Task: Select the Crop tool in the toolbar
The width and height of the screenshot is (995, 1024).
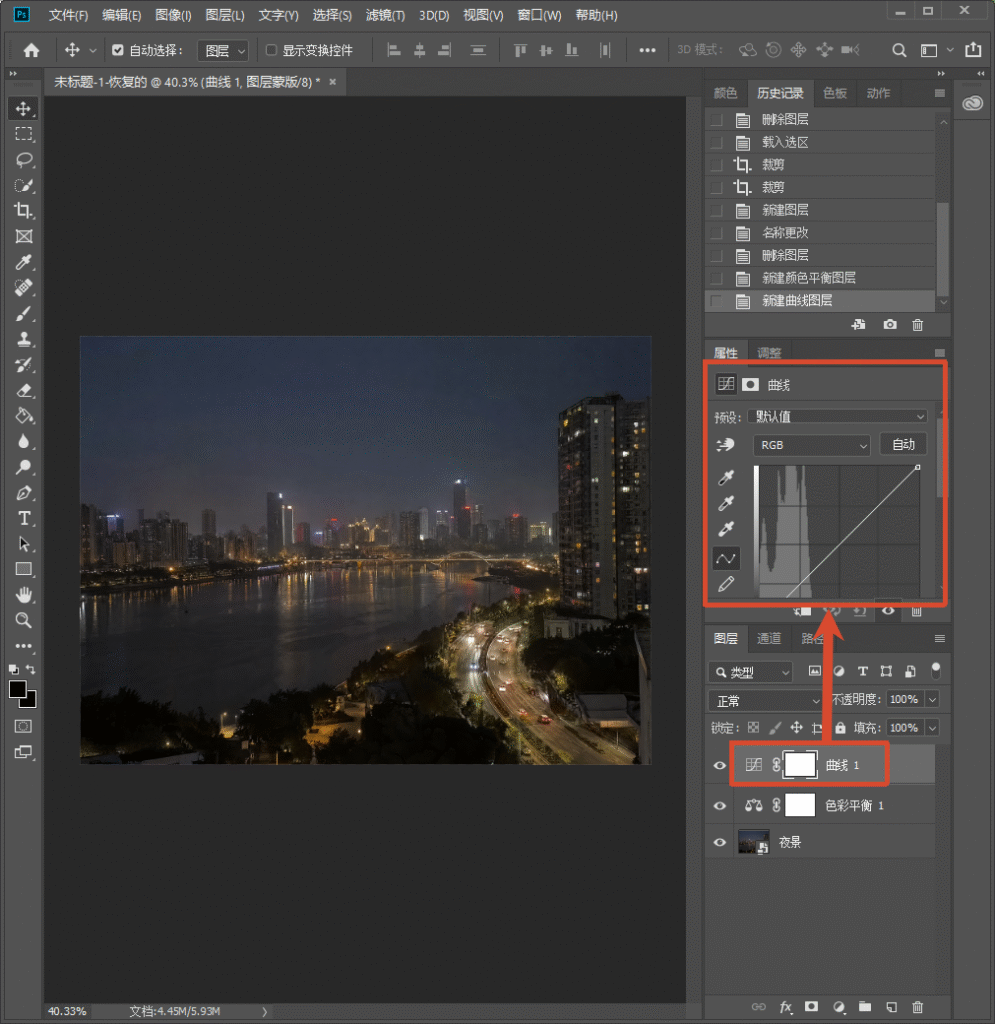Action: click(24, 210)
